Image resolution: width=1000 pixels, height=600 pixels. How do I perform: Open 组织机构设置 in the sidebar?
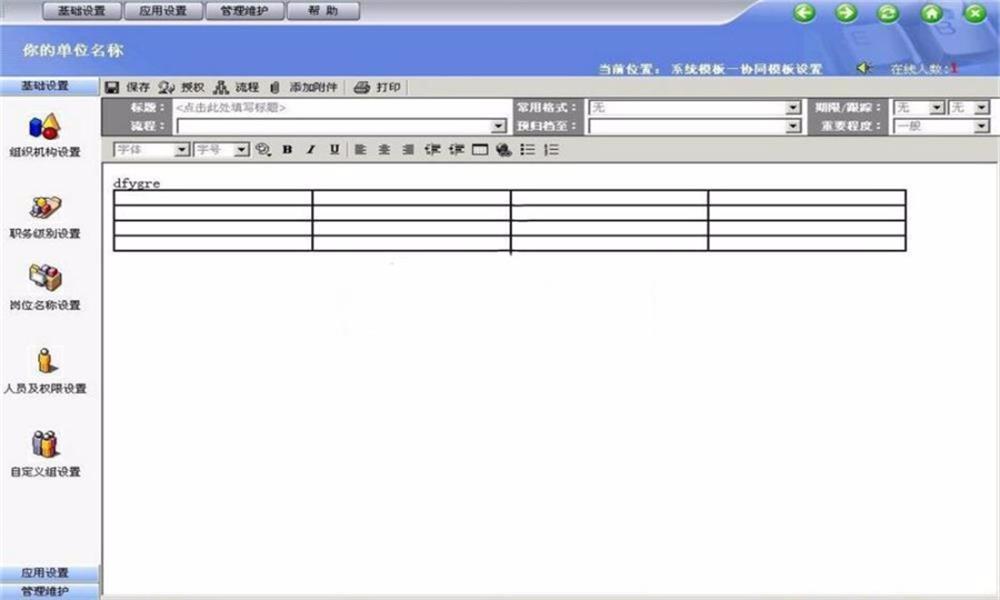tap(45, 135)
